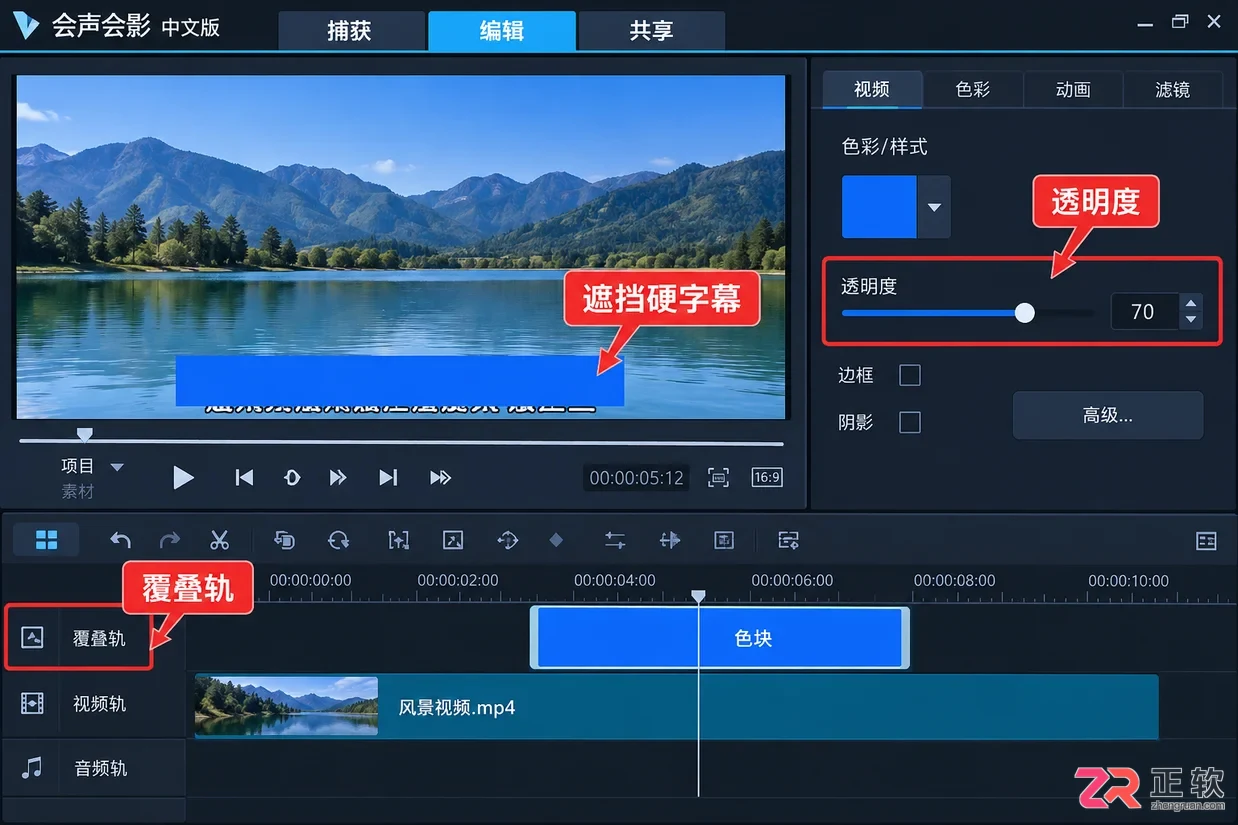Jump to the start of the project

point(244,478)
